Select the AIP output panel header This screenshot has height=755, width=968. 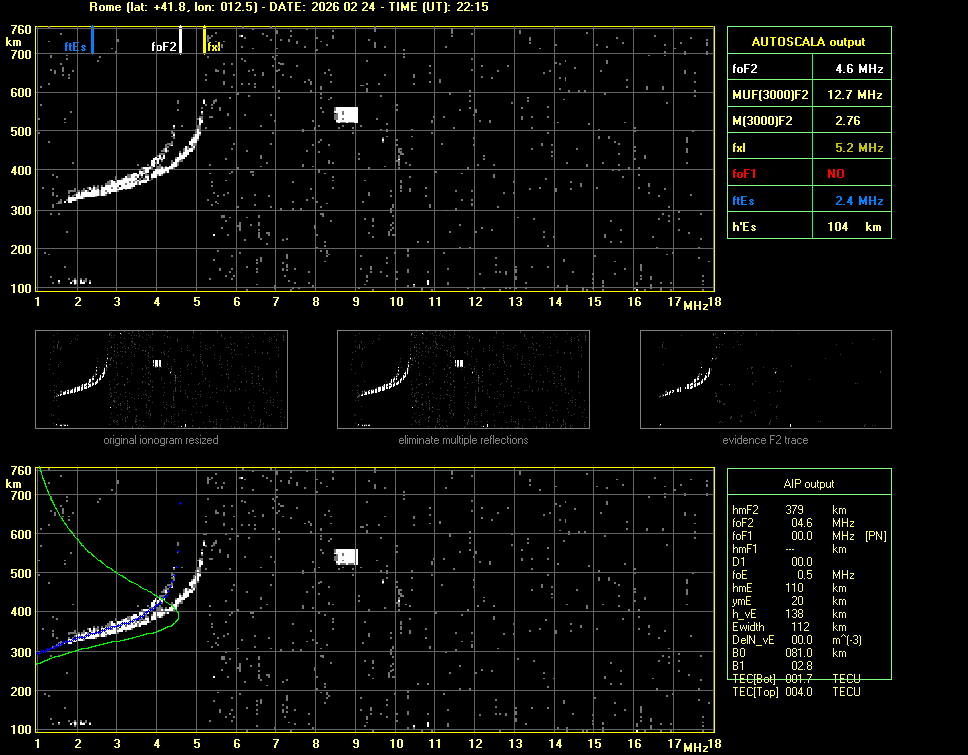pos(808,484)
